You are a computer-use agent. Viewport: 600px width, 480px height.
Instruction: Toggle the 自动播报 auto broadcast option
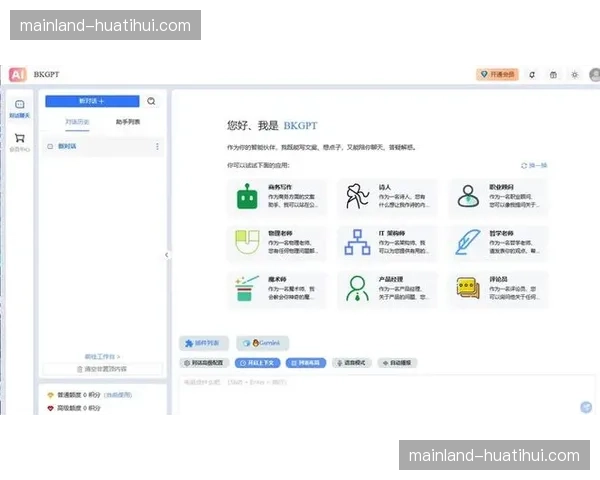click(x=400, y=363)
